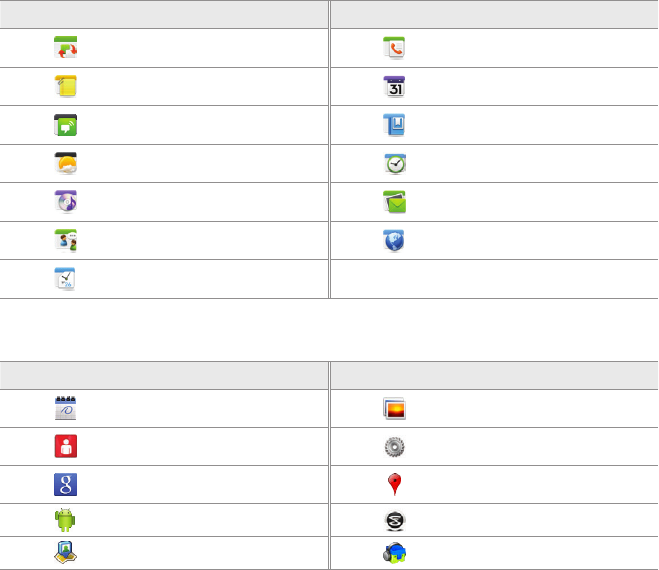Open the purple music disc icon
The image size is (659, 570).
pos(66,203)
